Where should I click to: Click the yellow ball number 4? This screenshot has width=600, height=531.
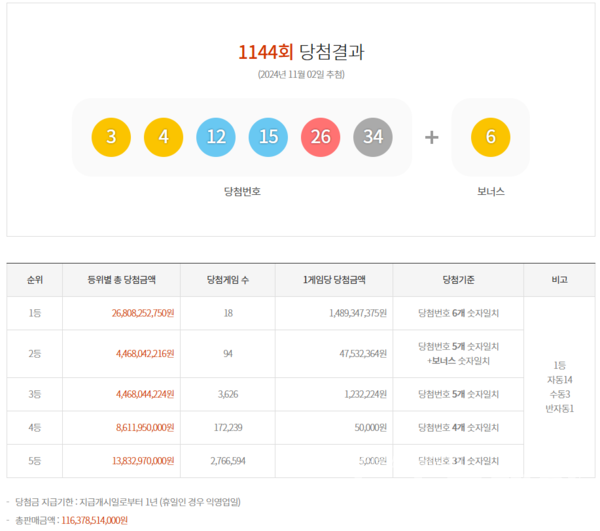[x=163, y=137]
